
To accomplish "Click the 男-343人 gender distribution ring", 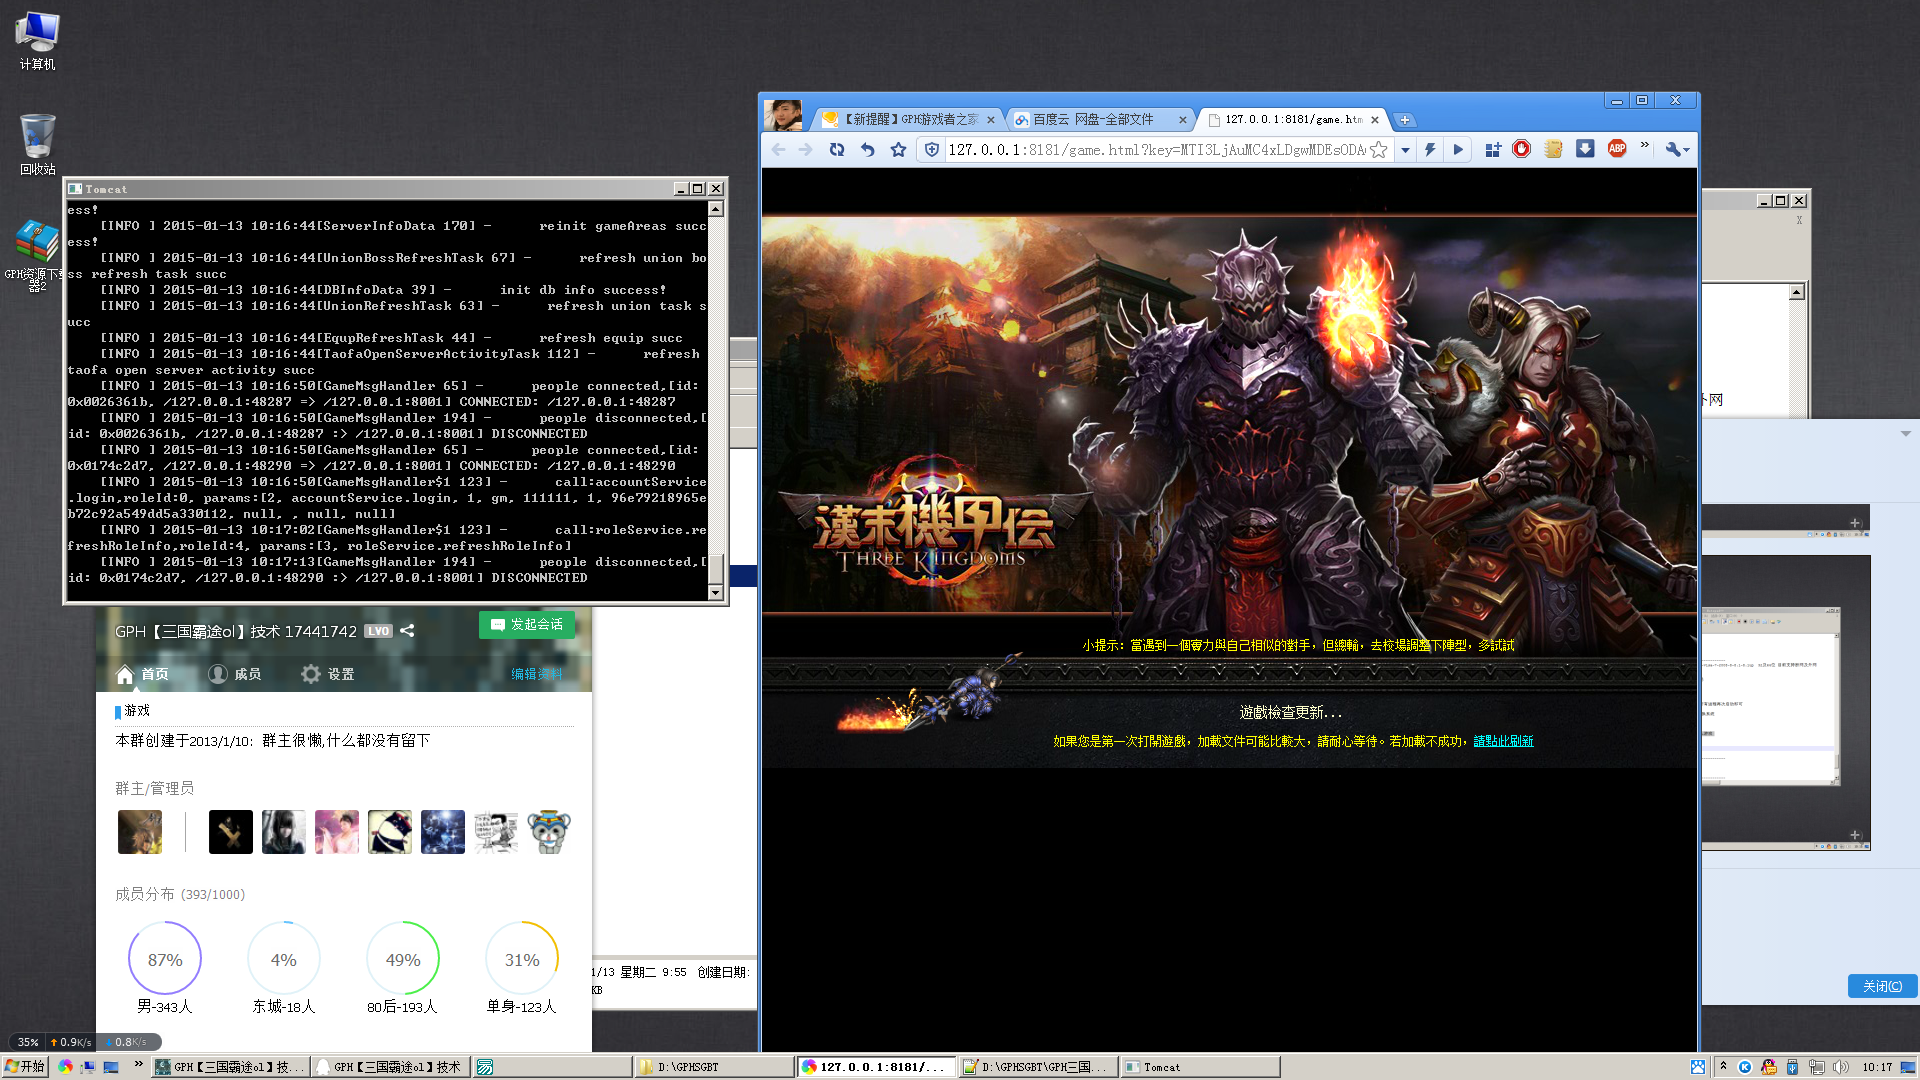I will (165, 959).
